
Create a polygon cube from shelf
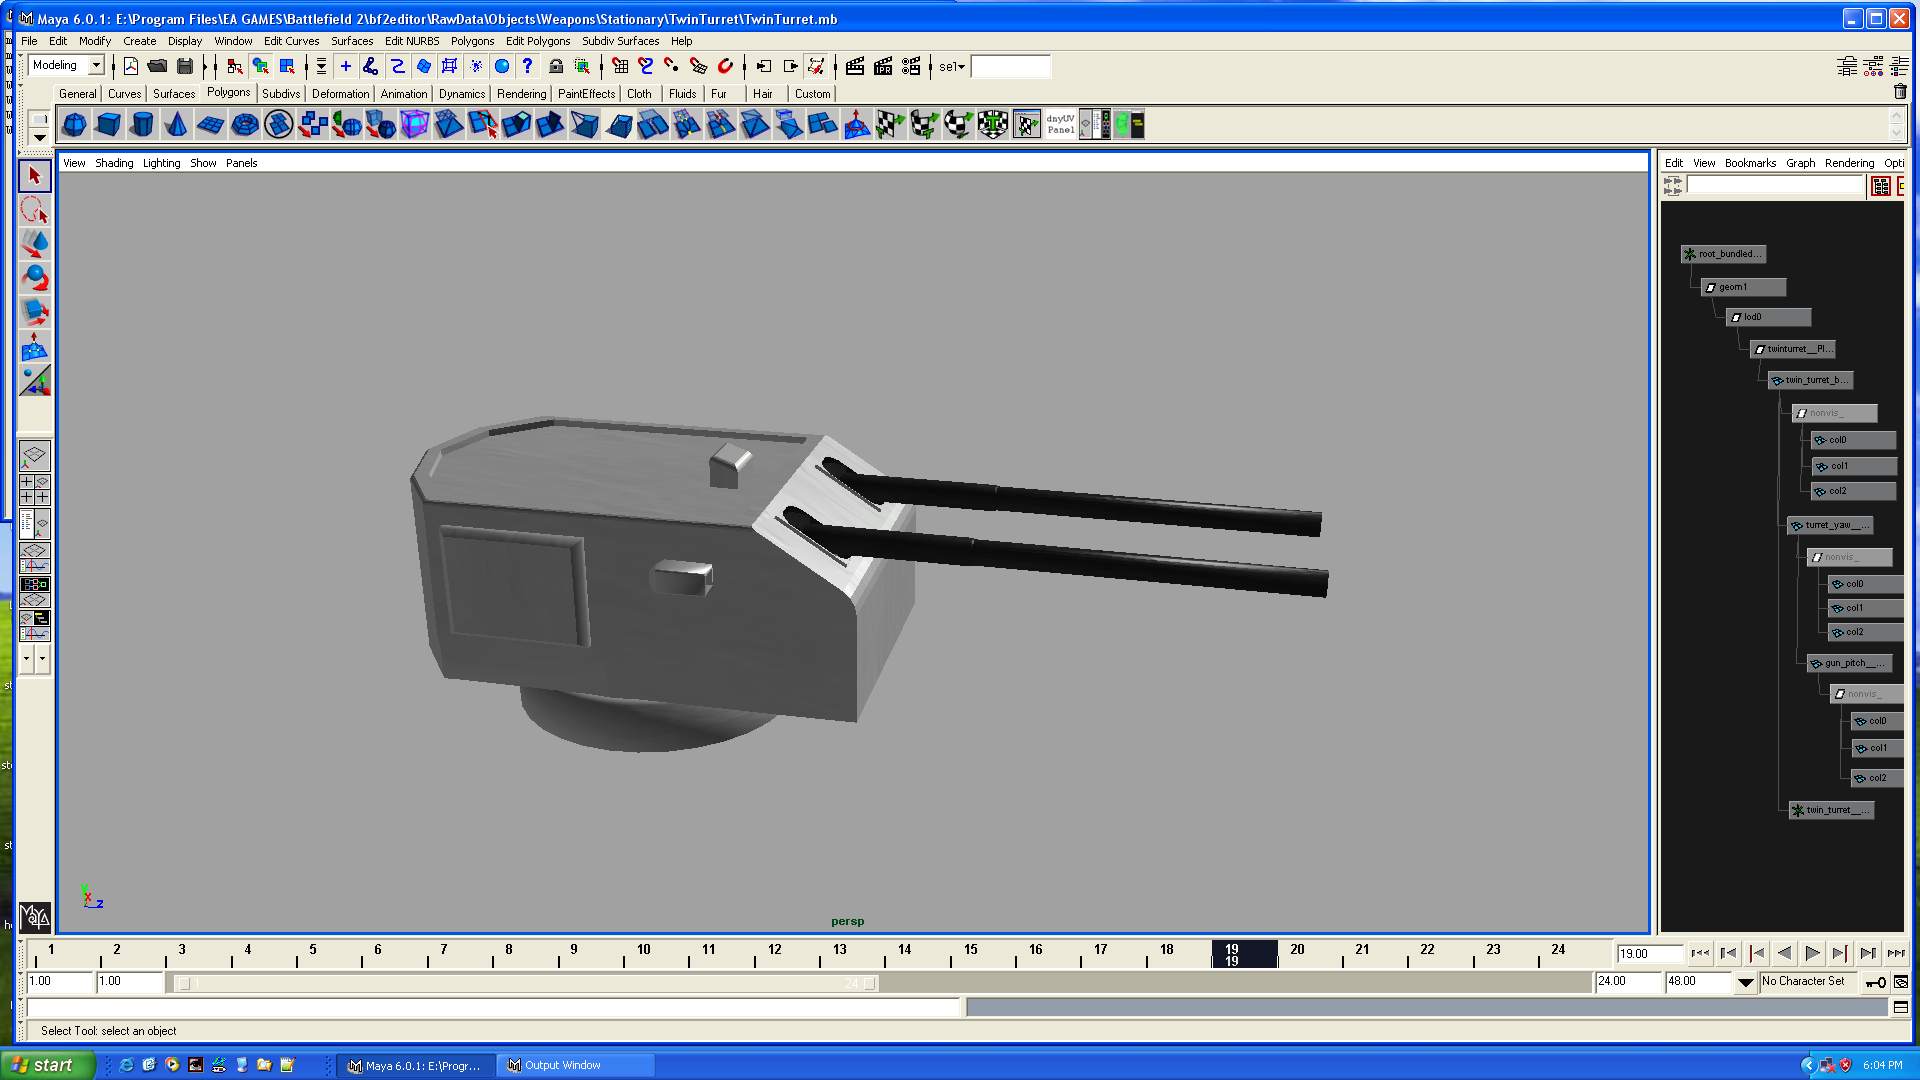click(109, 124)
